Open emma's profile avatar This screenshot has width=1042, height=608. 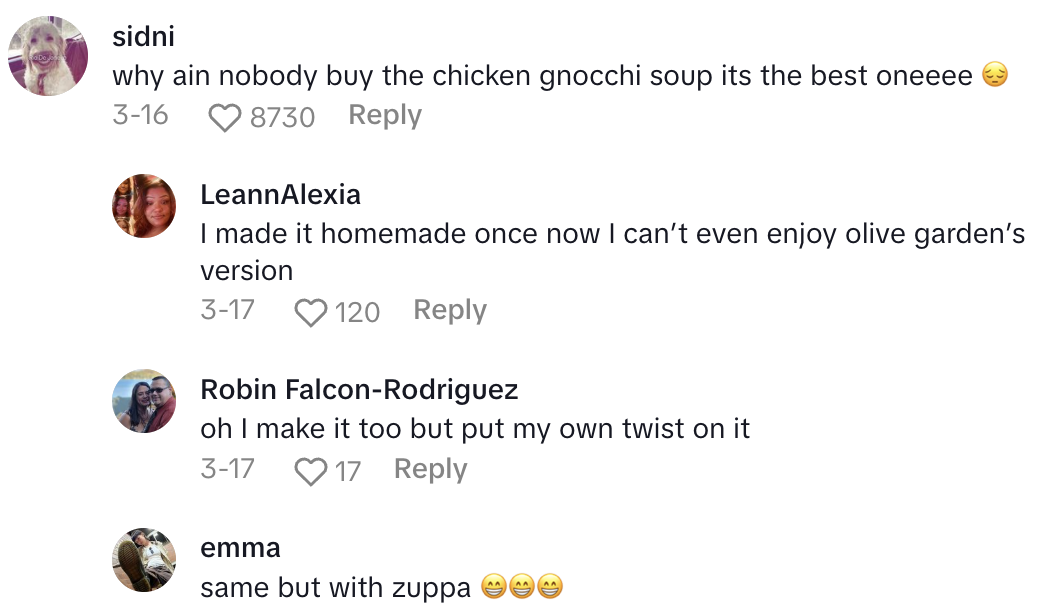(x=144, y=560)
